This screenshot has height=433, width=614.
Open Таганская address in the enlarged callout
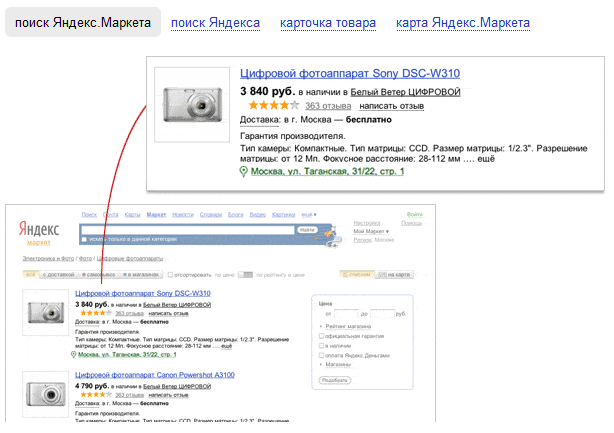coord(327,171)
